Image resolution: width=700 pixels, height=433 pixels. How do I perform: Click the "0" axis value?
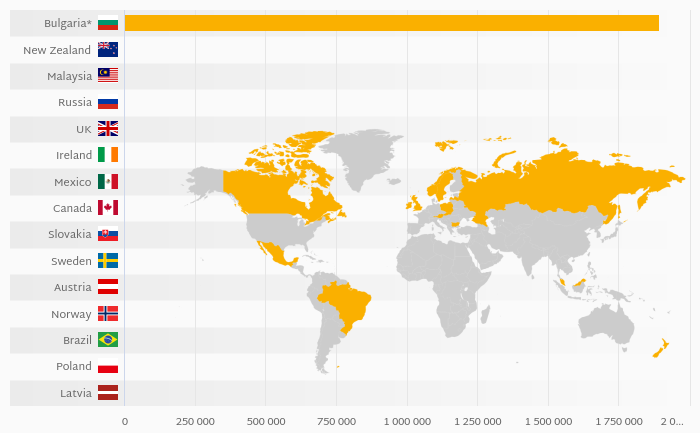(125, 421)
